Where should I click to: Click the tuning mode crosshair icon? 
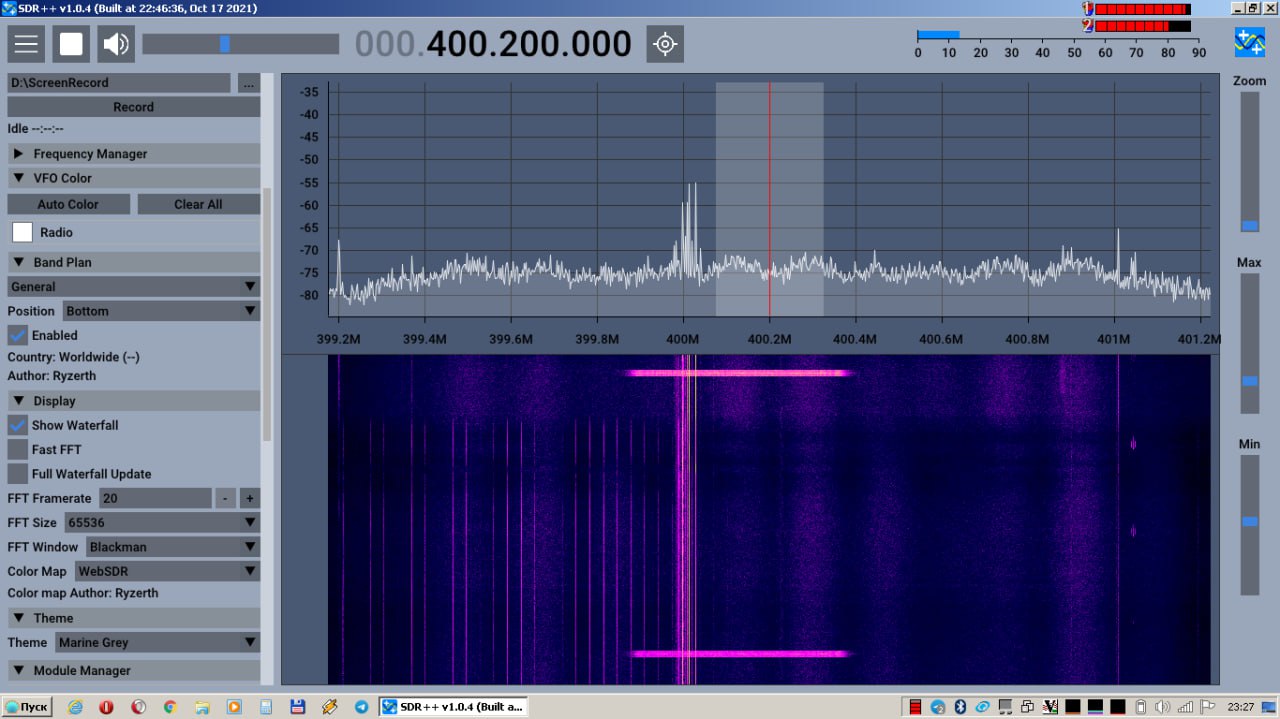tap(665, 44)
